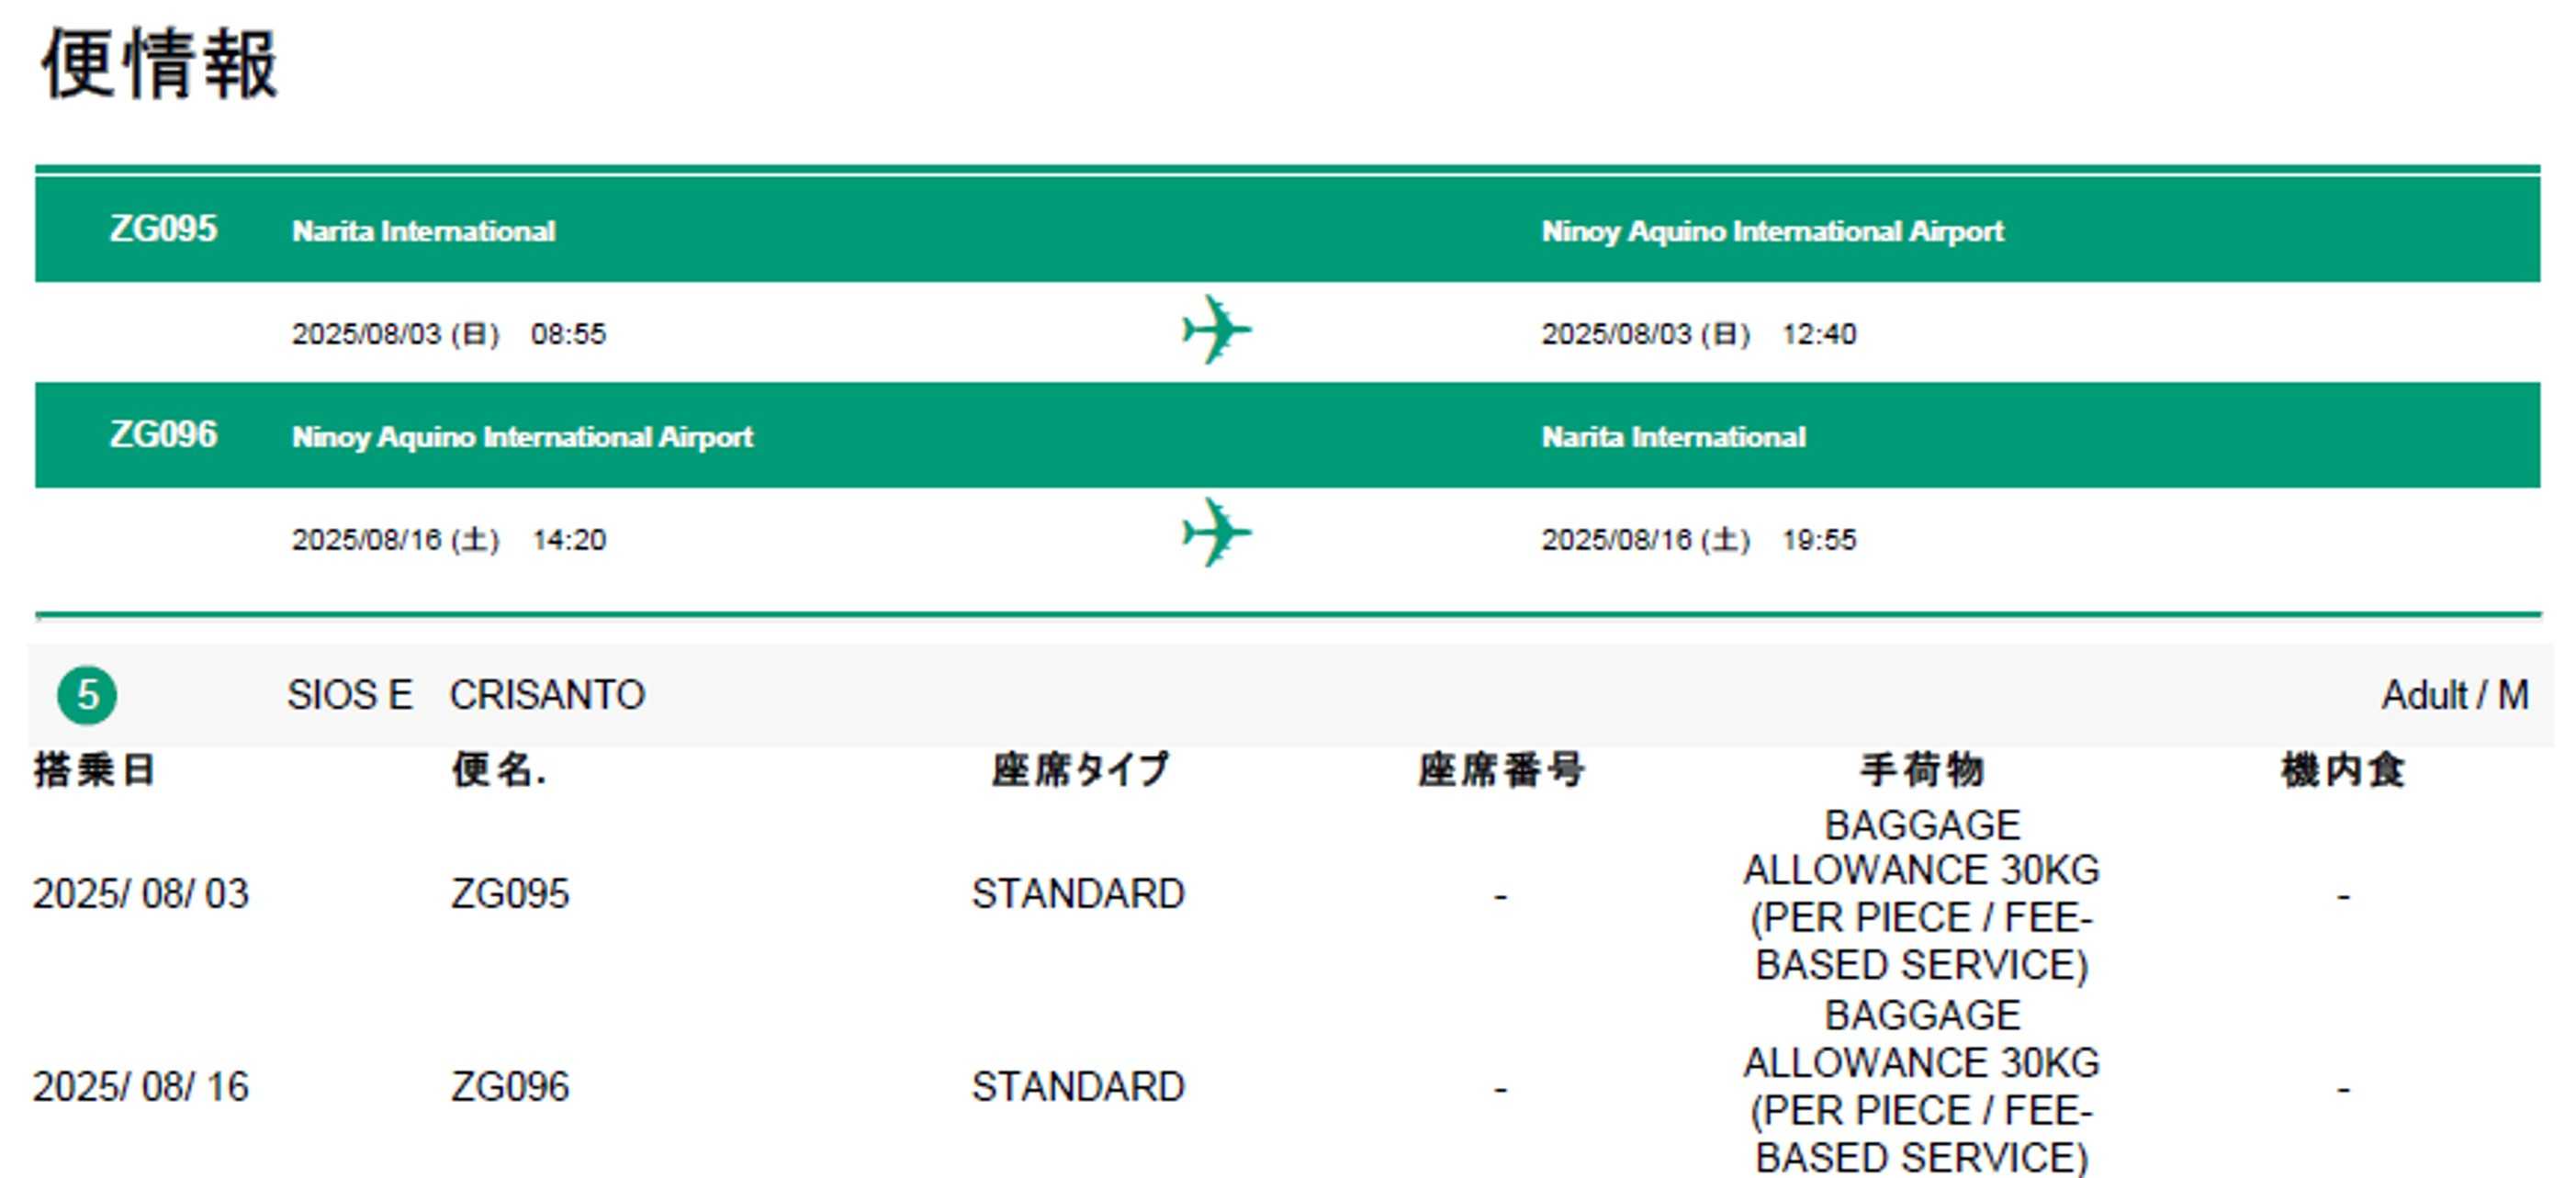The width and height of the screenshot is (2576, 1178).
Task: Click Ninoy Aquino departure airport for ZG096
Action: click(522, 437)
